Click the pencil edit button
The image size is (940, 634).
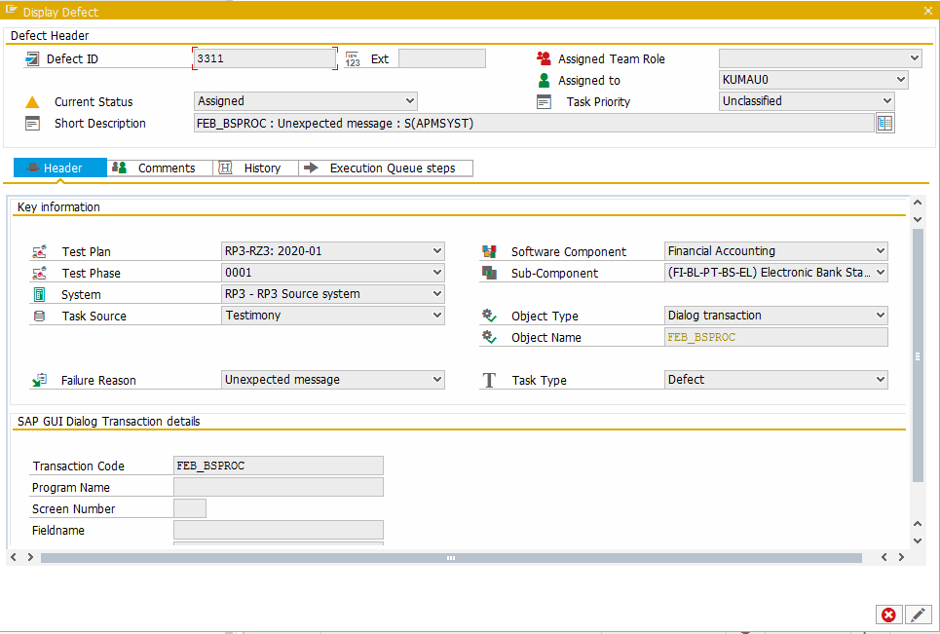[918, 615]
